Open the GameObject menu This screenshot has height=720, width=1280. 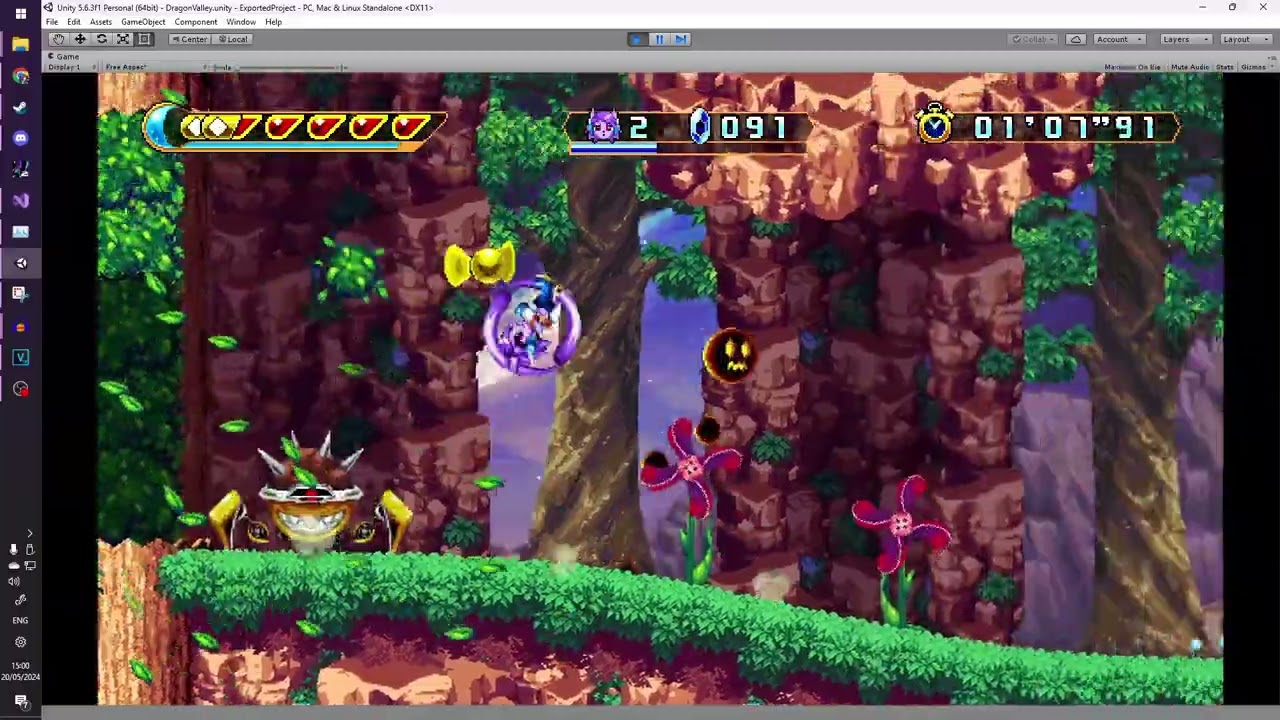pos(143,22)
